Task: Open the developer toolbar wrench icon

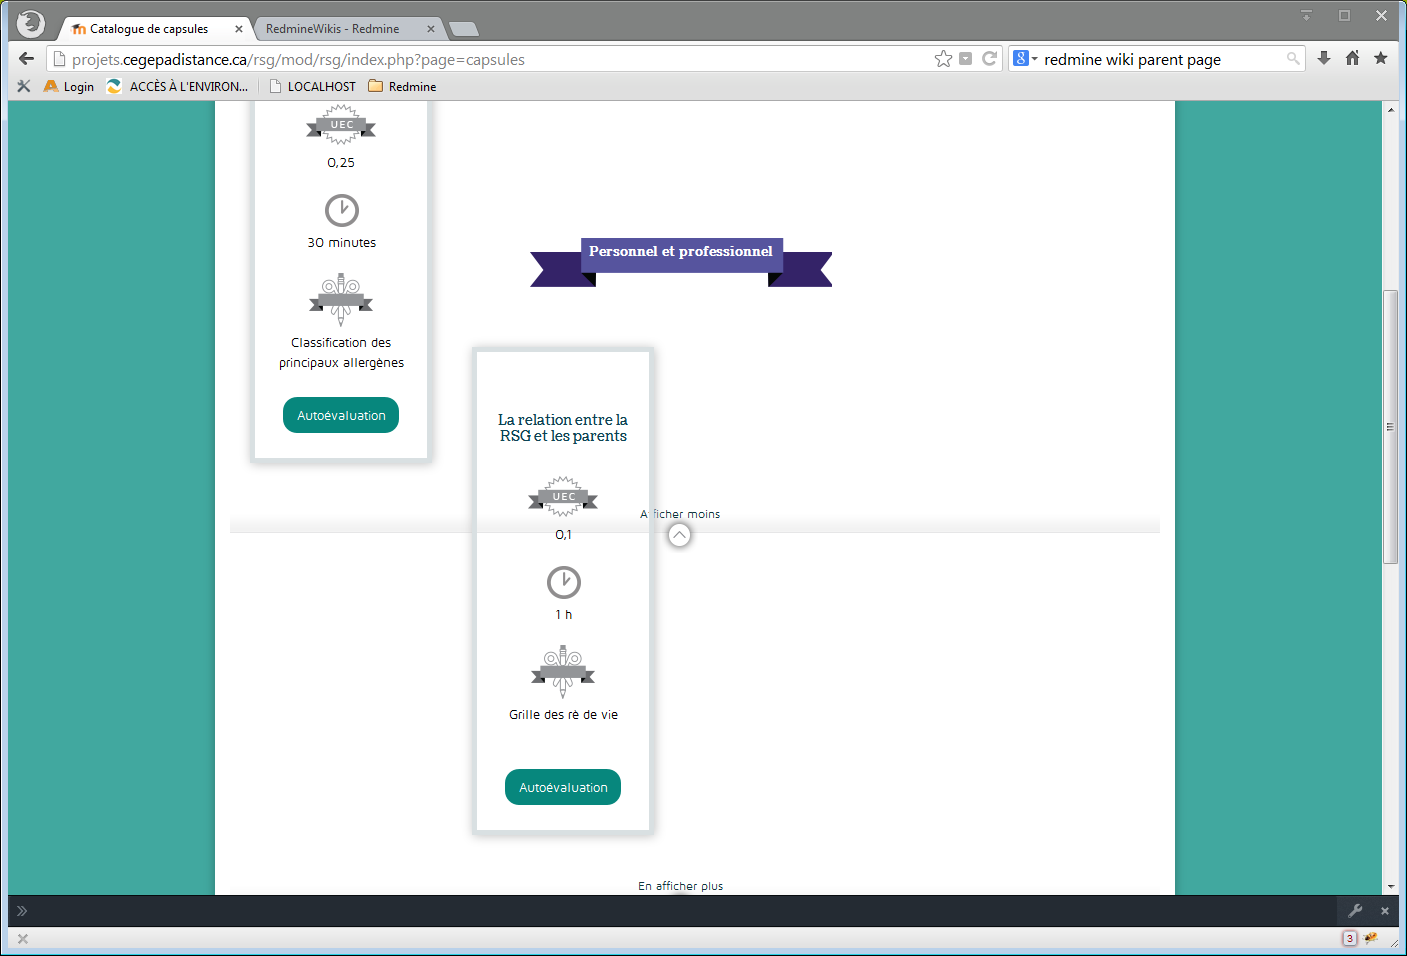Action: click(x=1355, y=911)
